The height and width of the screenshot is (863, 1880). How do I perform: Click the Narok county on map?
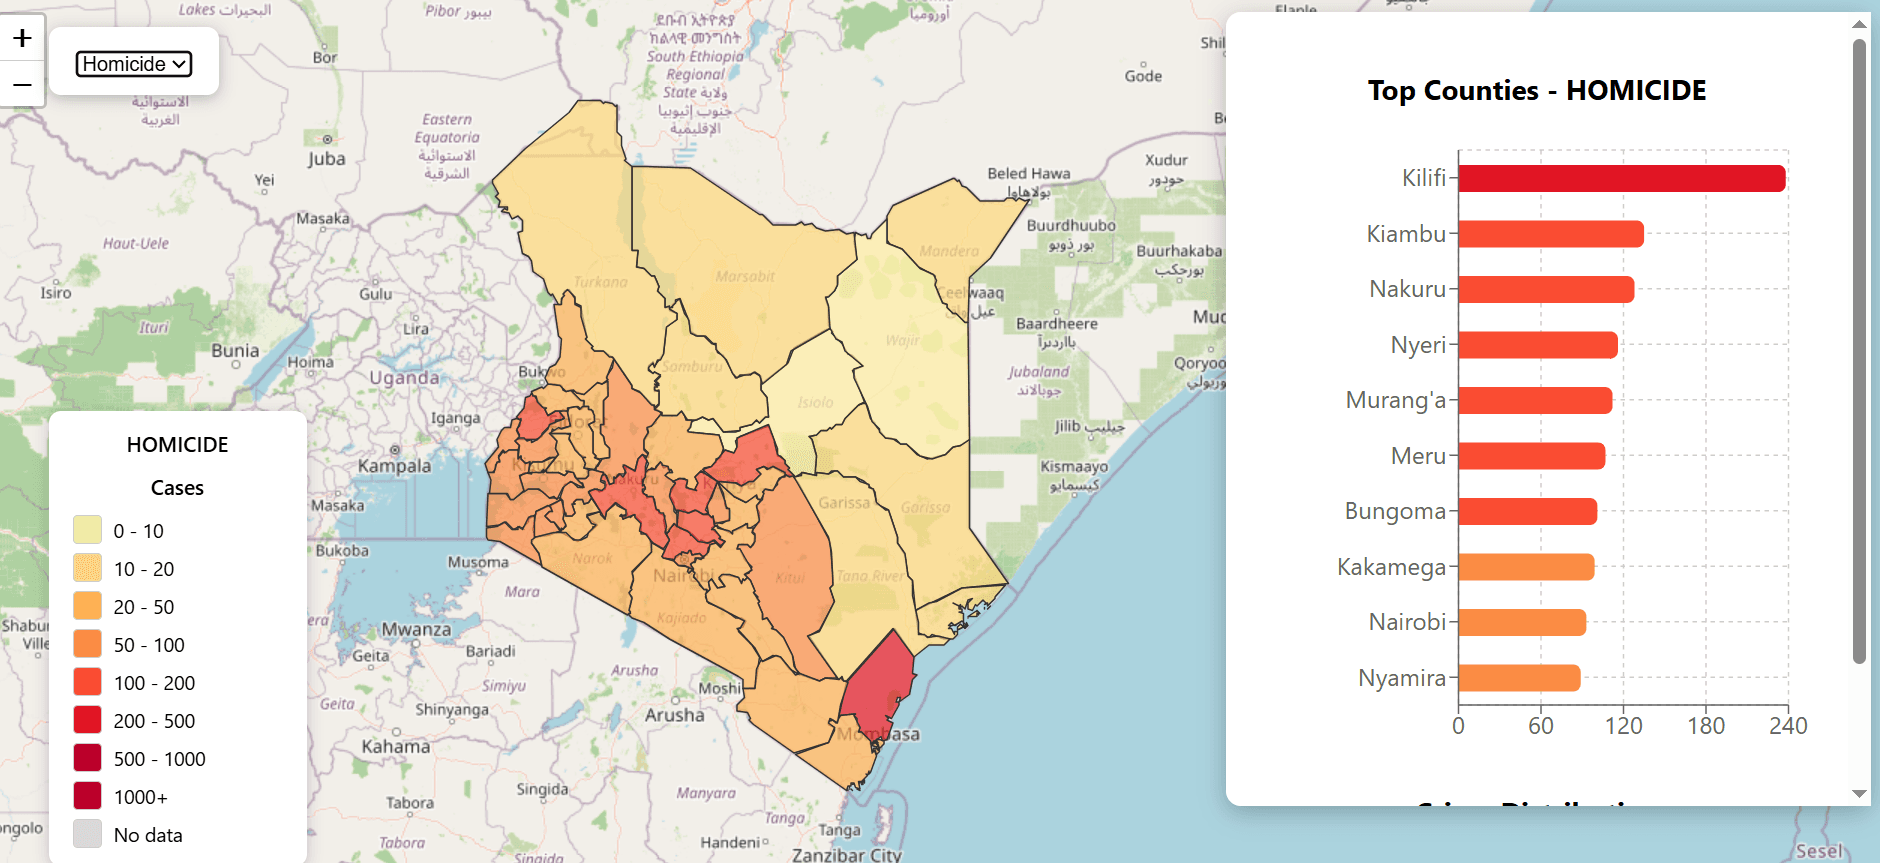pyautogui.click(x=592, y=558)
